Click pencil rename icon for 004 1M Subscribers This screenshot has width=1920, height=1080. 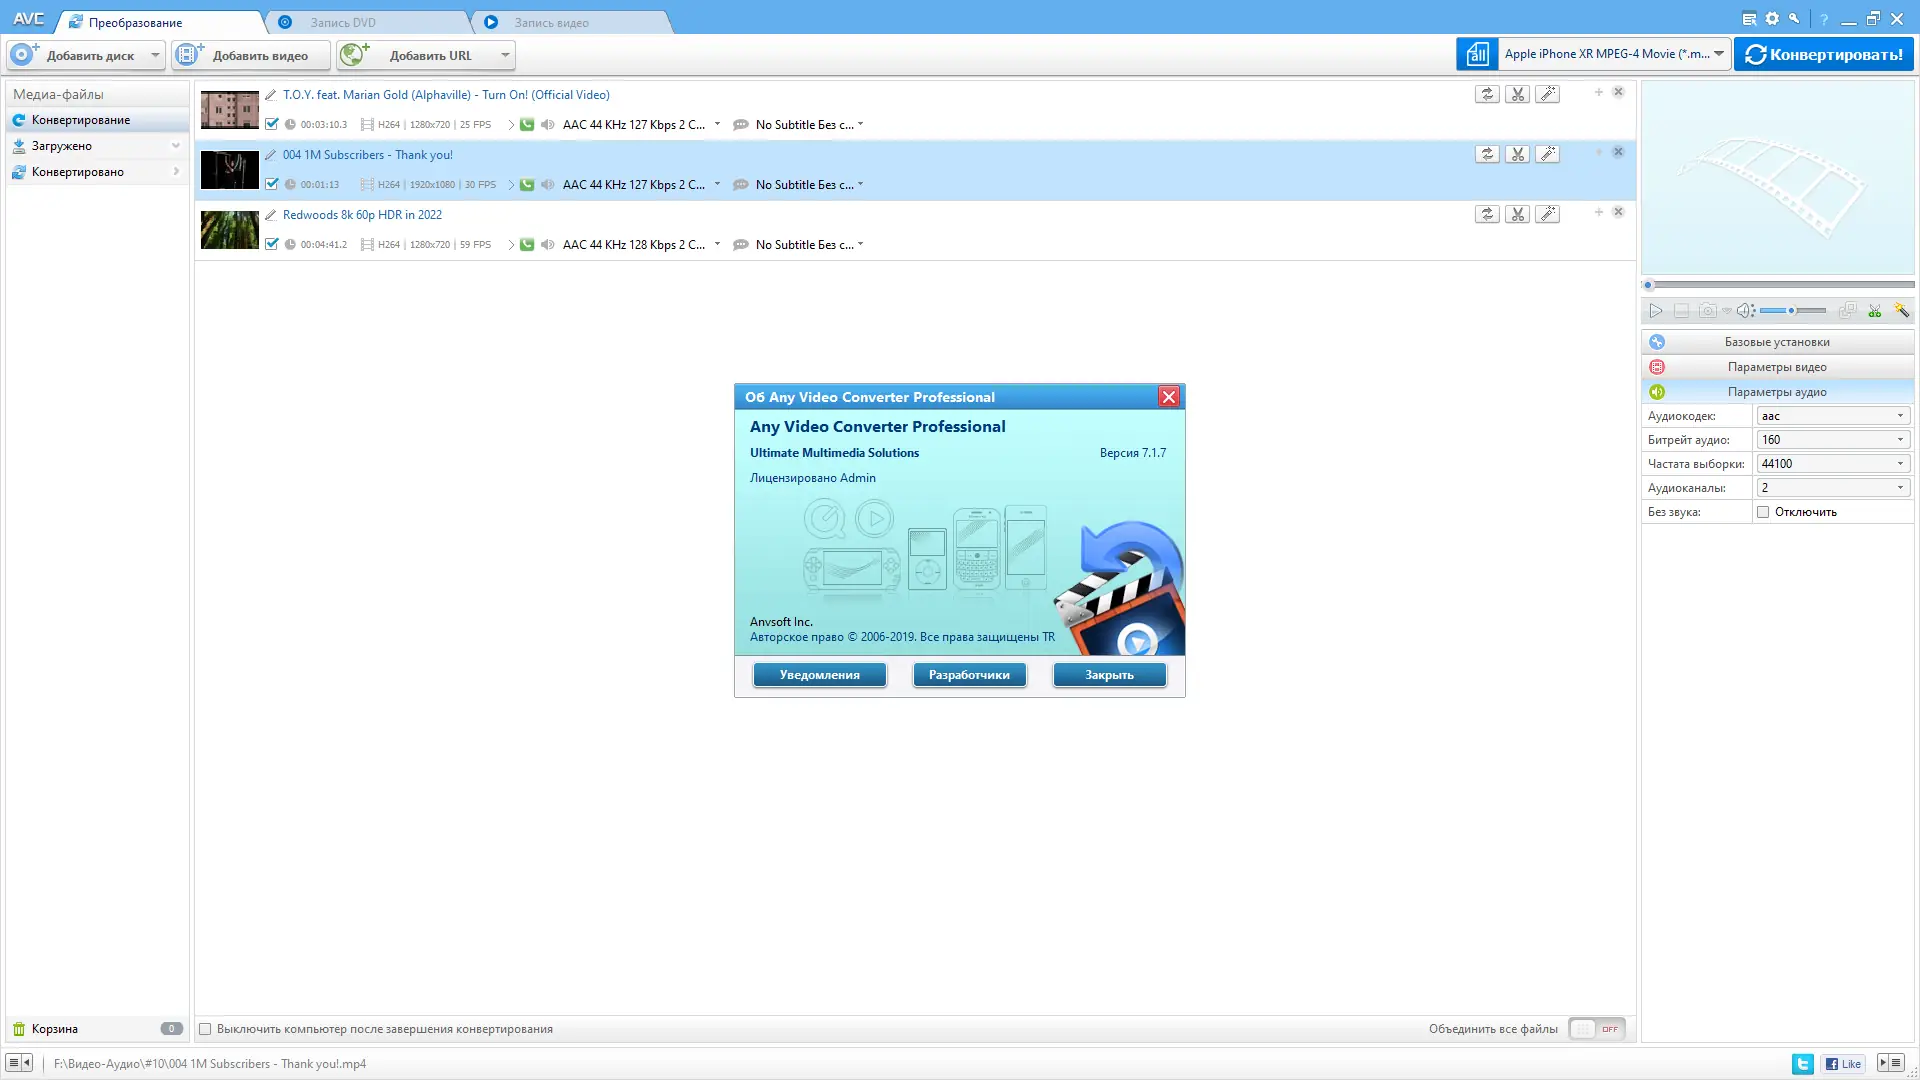point(270,155)
